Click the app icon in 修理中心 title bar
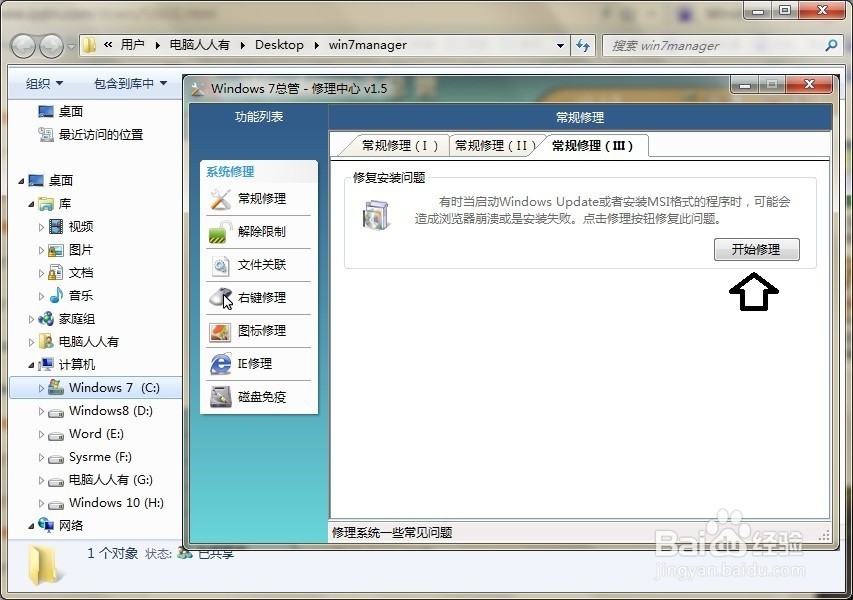Screen dimensions: 853x600 pos(198,89)
